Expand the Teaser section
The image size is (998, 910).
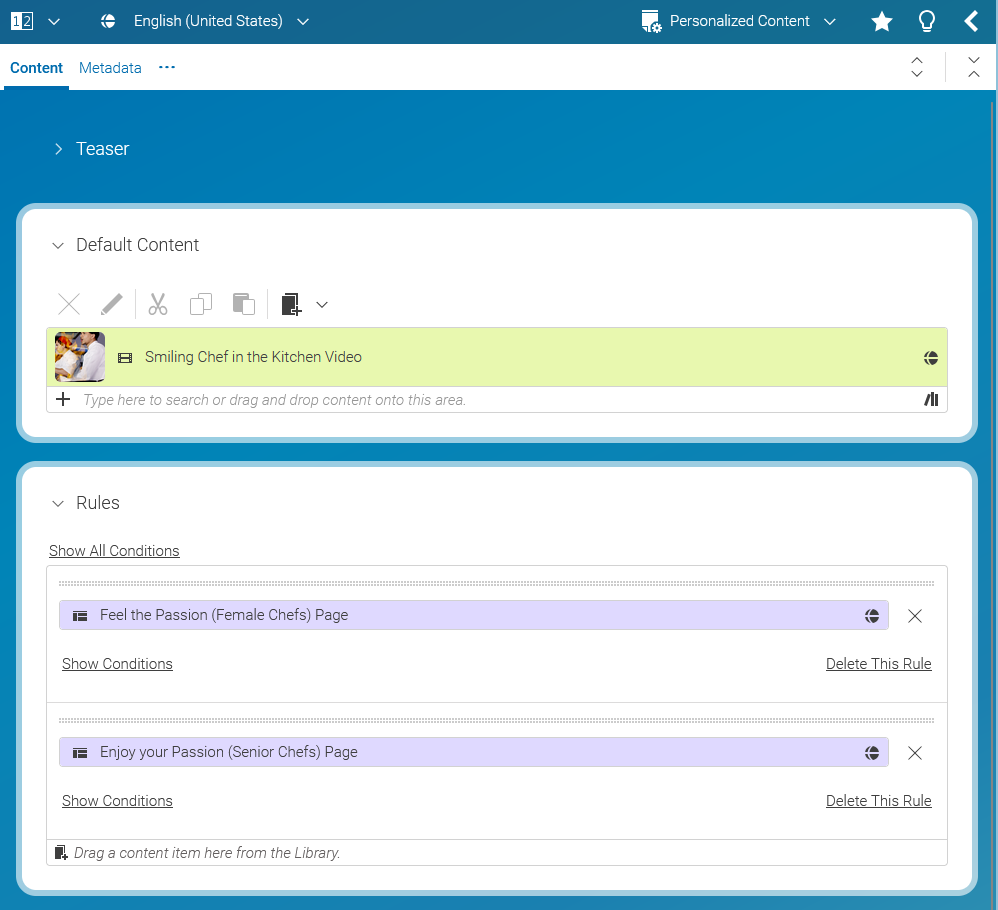[58, 148]
